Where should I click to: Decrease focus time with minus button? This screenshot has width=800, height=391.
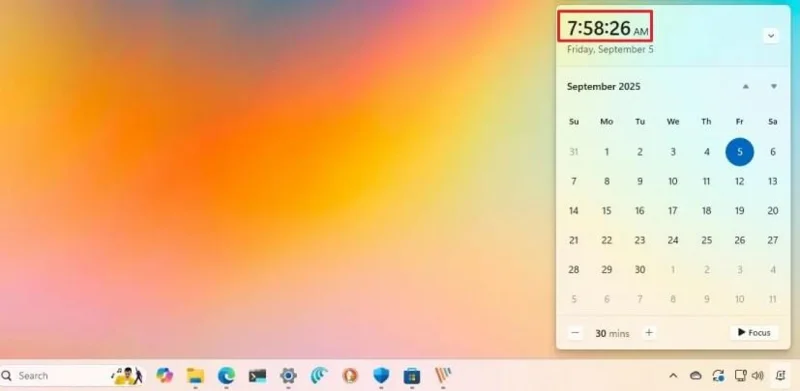[575, 333]
